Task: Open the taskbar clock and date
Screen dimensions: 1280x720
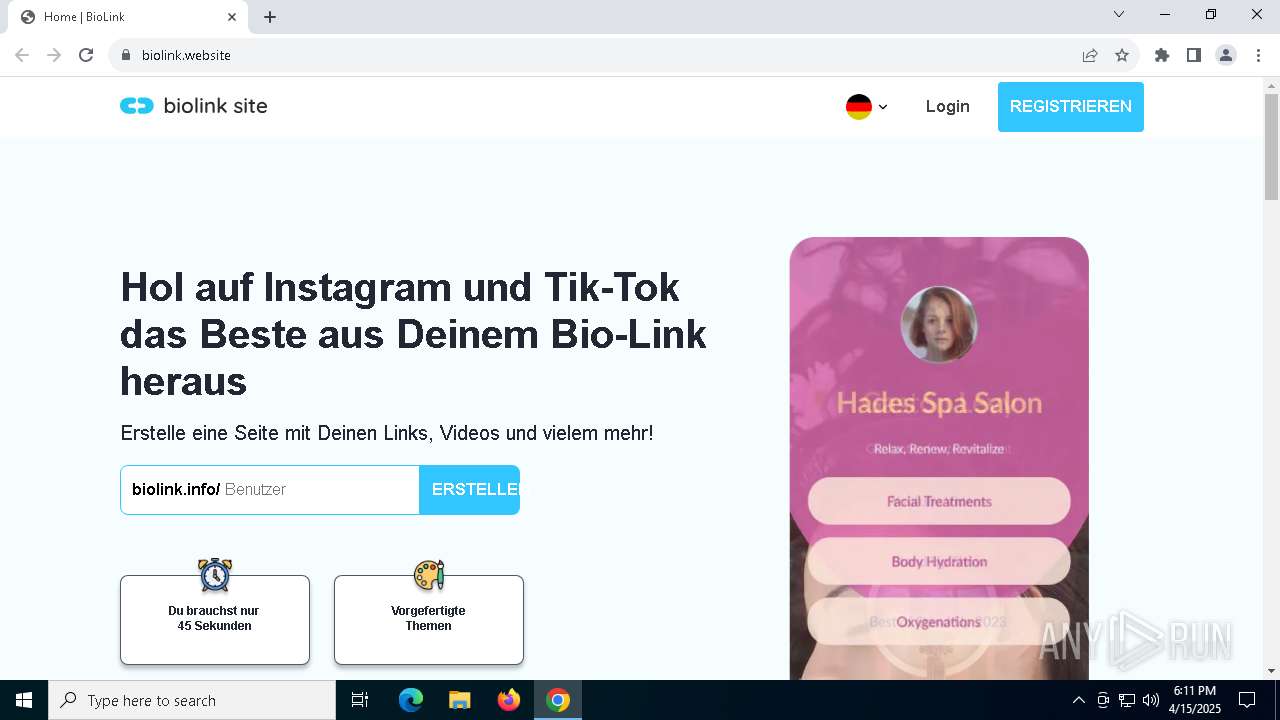Action: click(1195, 700)
